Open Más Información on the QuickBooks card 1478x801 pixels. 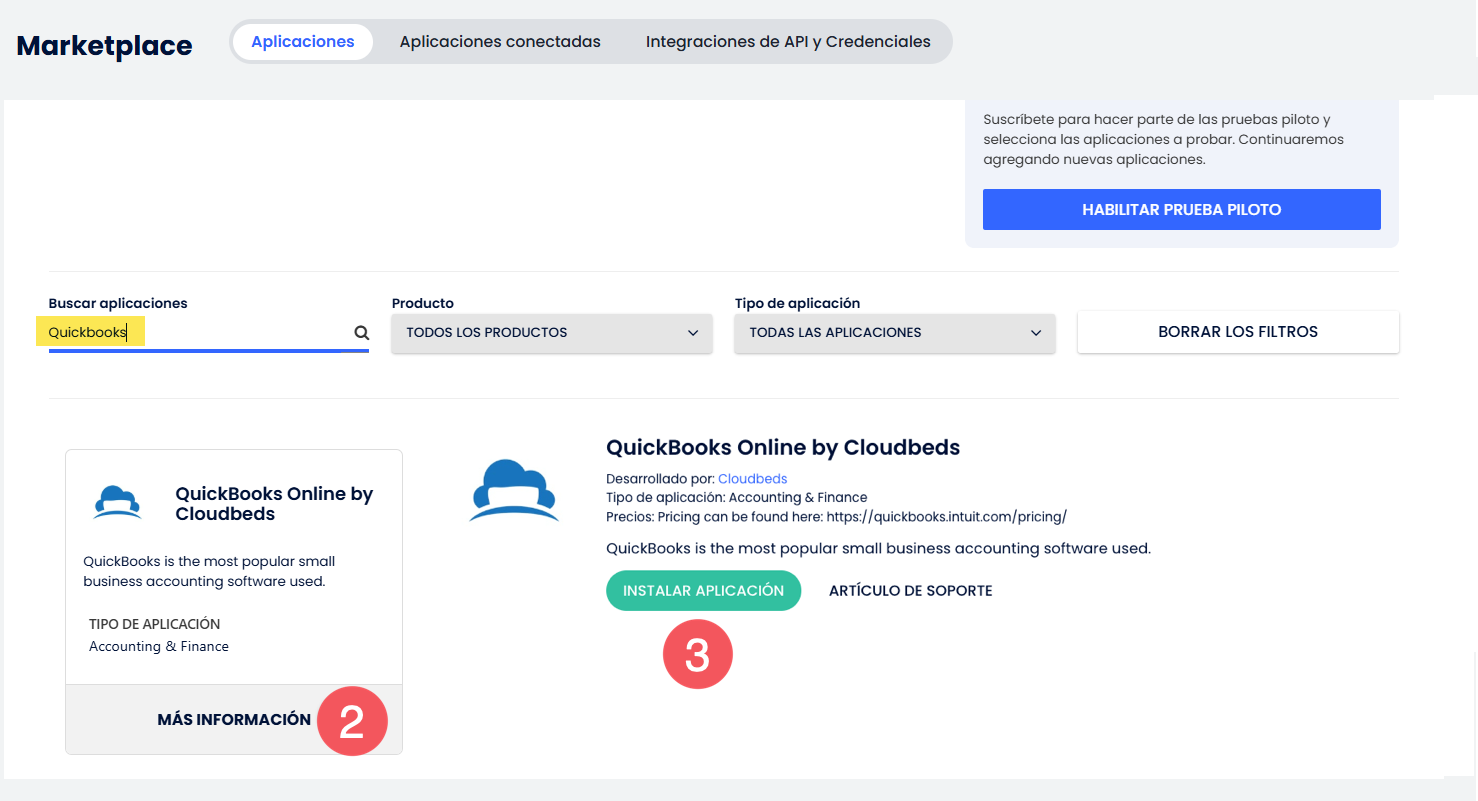point(234,720)
